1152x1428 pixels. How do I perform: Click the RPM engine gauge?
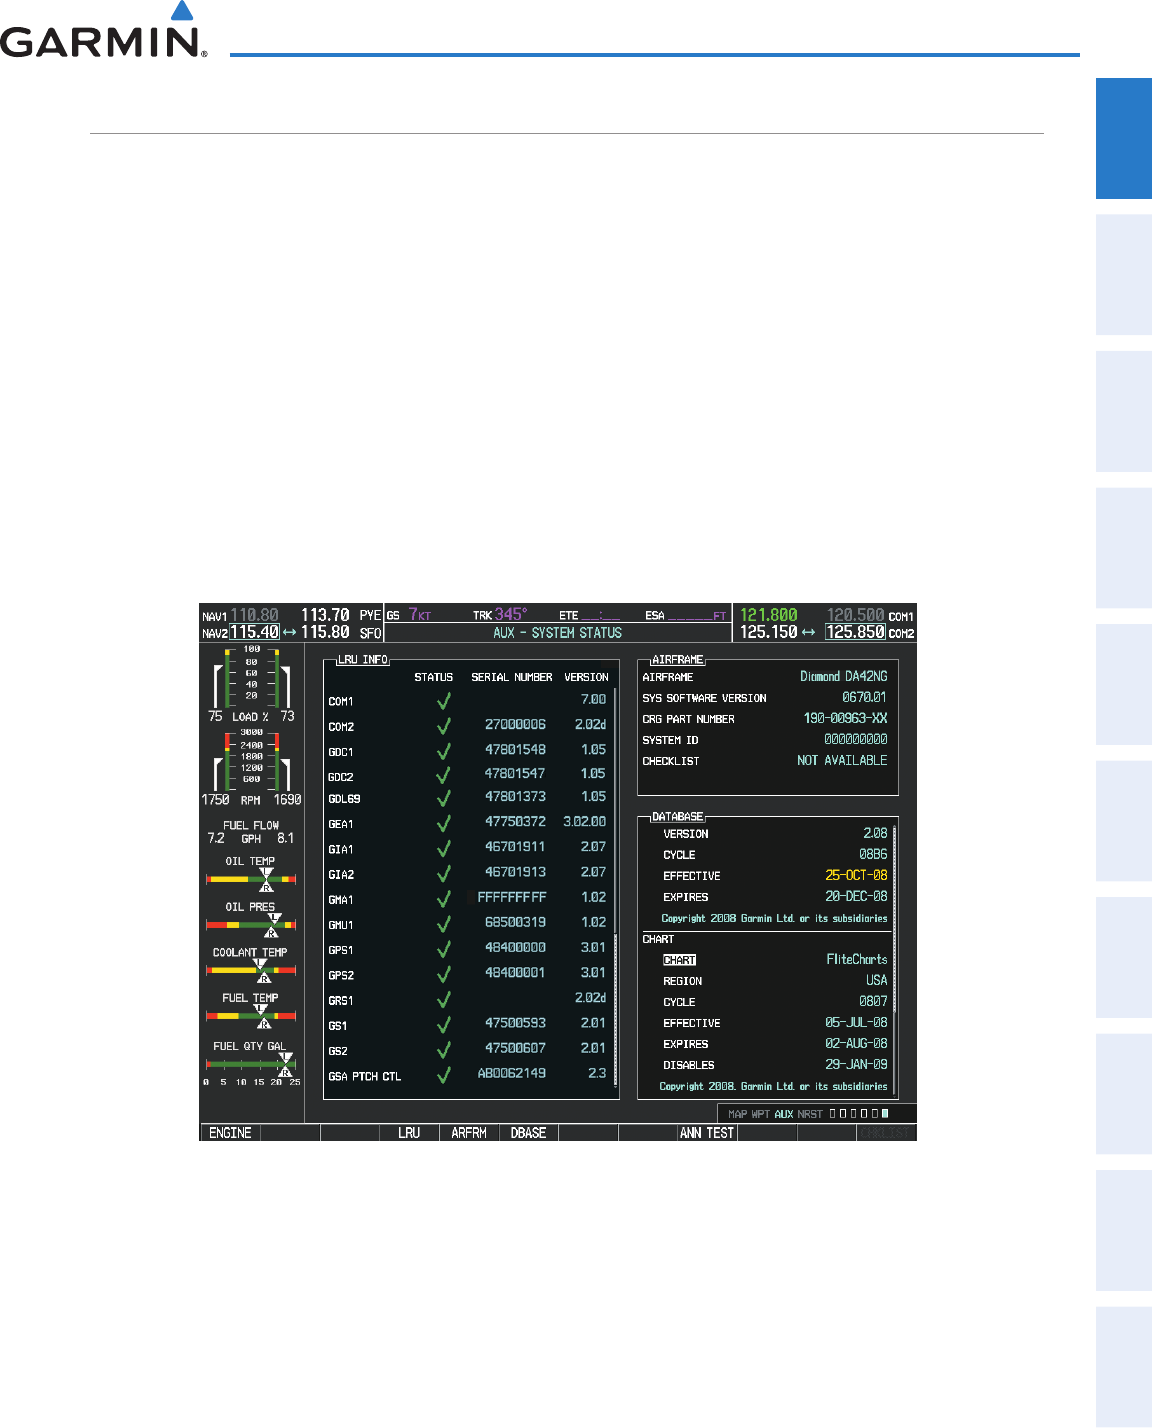coord(251,768)
